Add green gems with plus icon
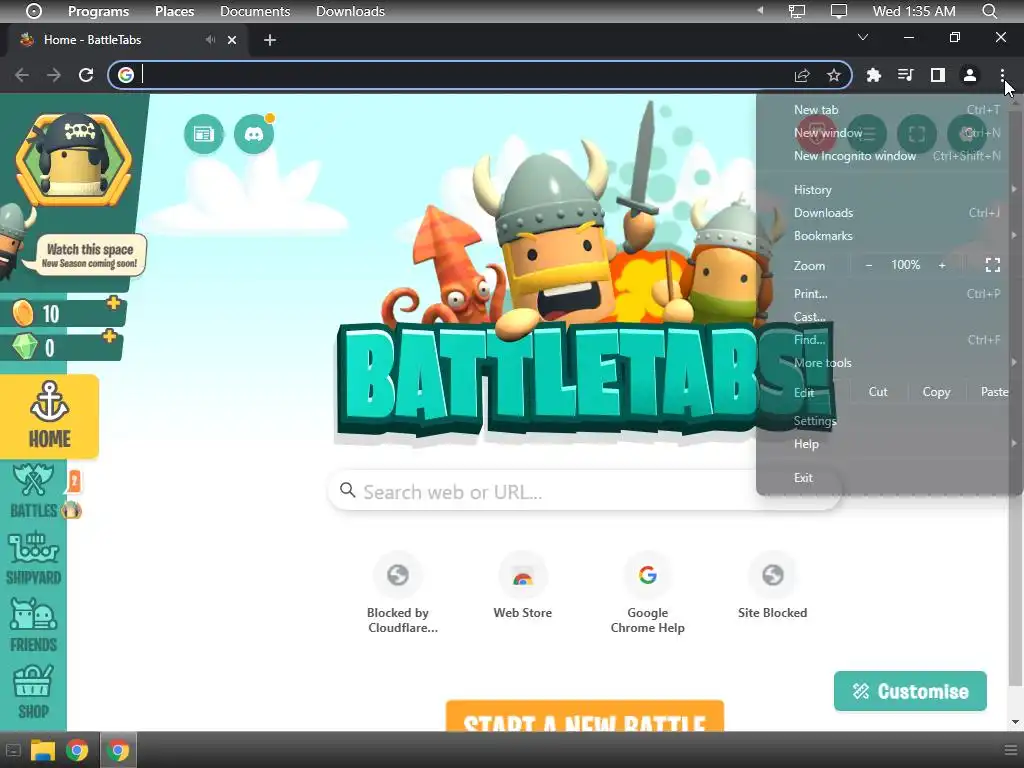1024x768 pixels. (x=109, y=337)
